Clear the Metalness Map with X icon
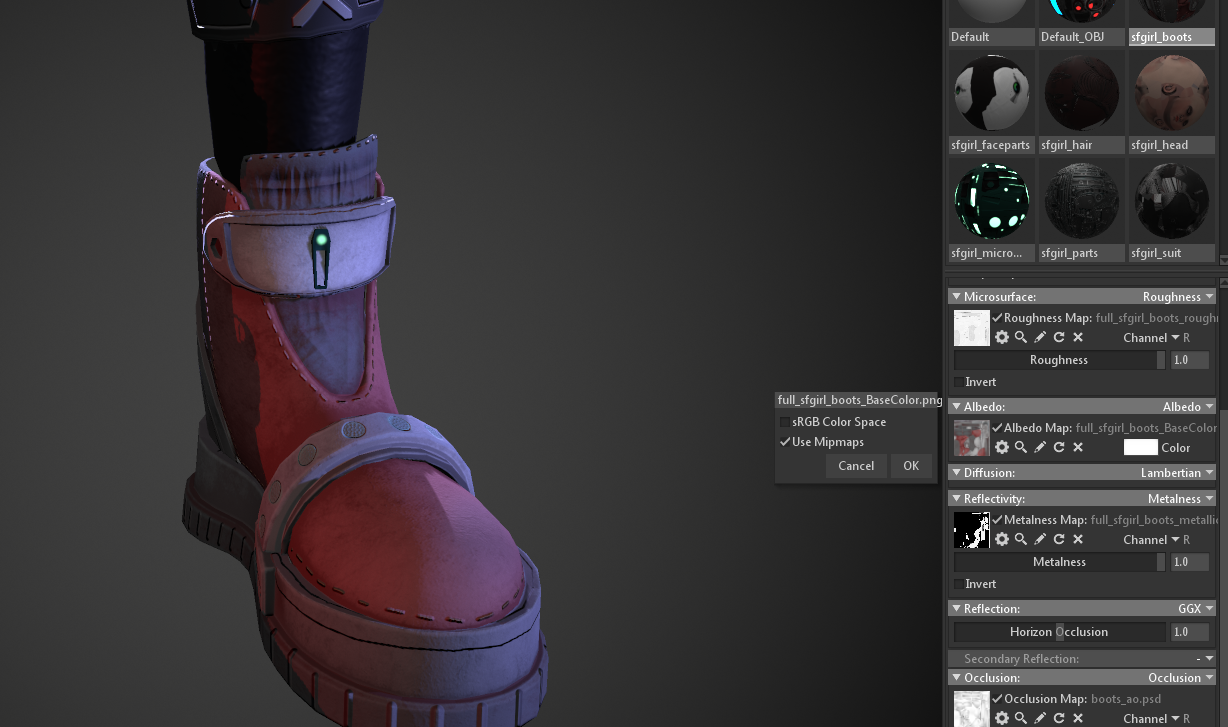 tap(1078, 540)
